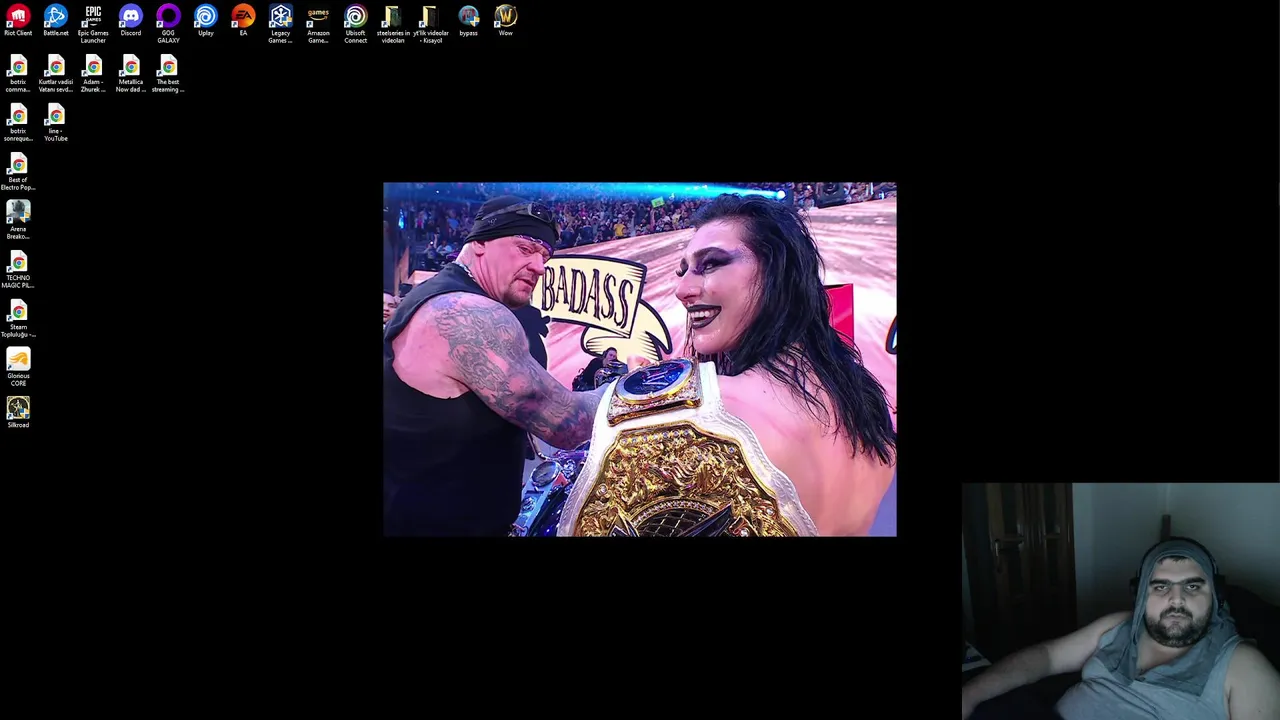Select the Arena Breakout desktop icon
This screenshot has height=720, width=1280.
click(x=18, y=221)
